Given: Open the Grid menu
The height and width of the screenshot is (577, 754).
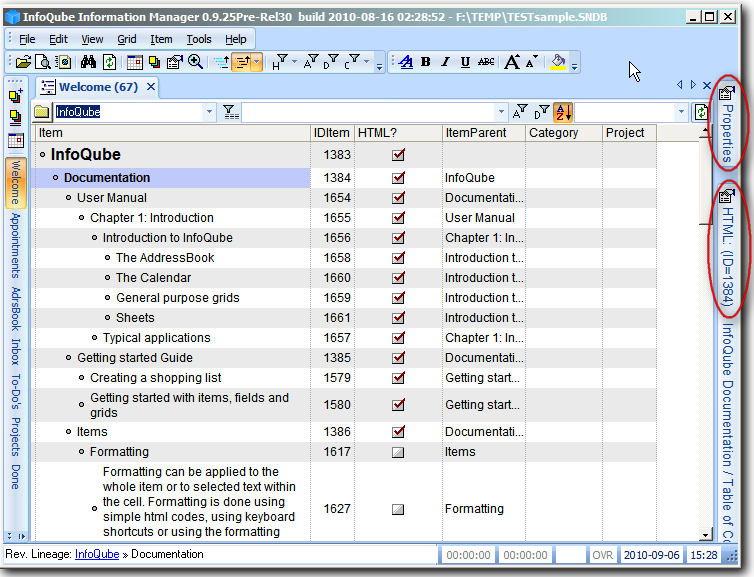Looking at the screenshot, I should (x=126, y=39).
